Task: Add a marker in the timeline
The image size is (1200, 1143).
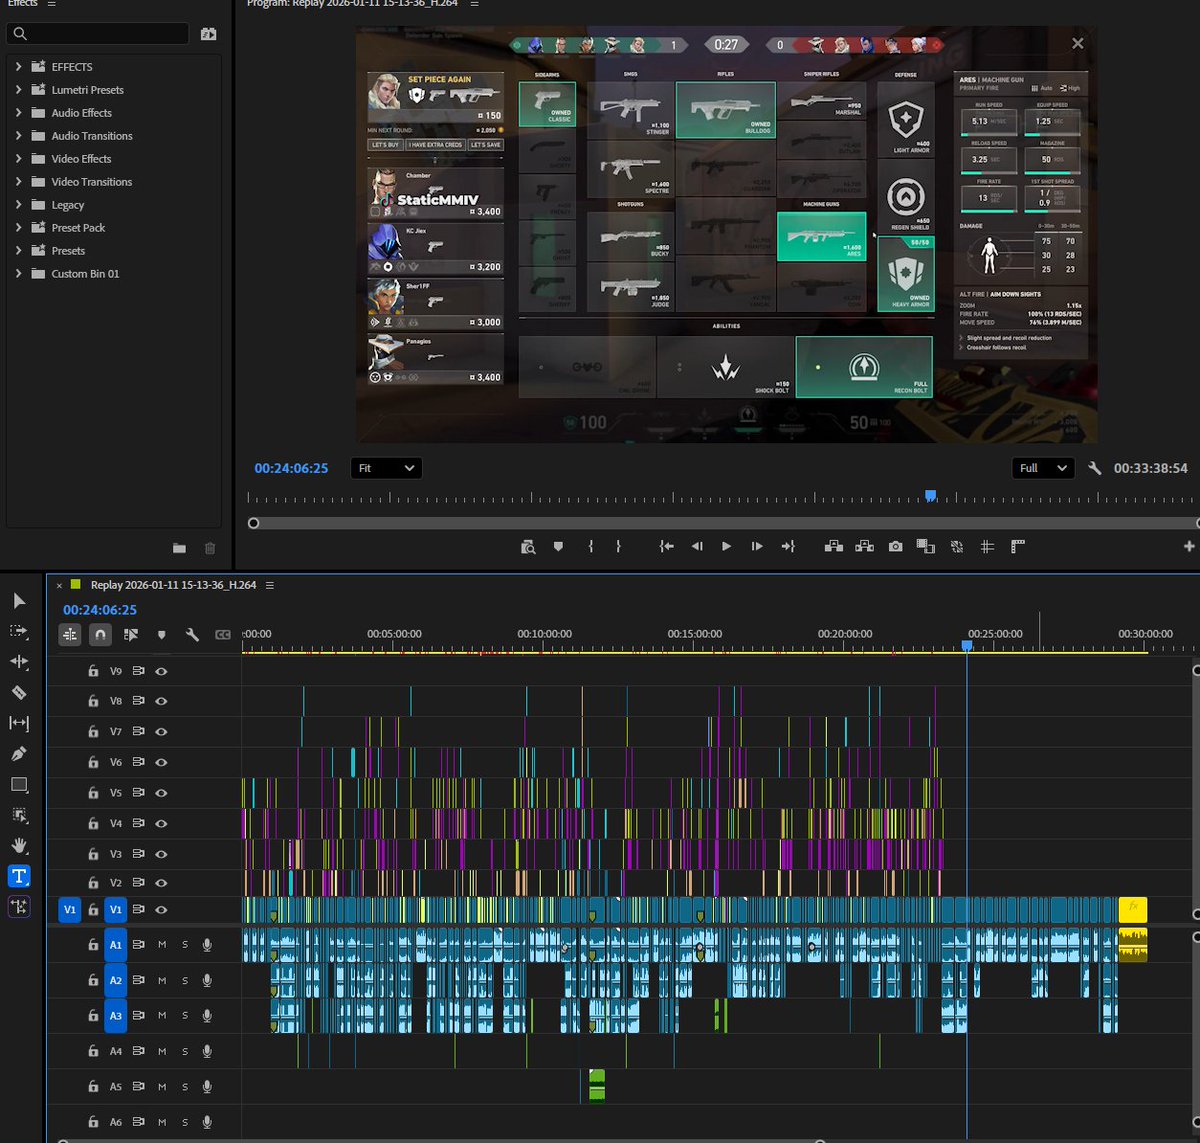Action: click(162, 634)
